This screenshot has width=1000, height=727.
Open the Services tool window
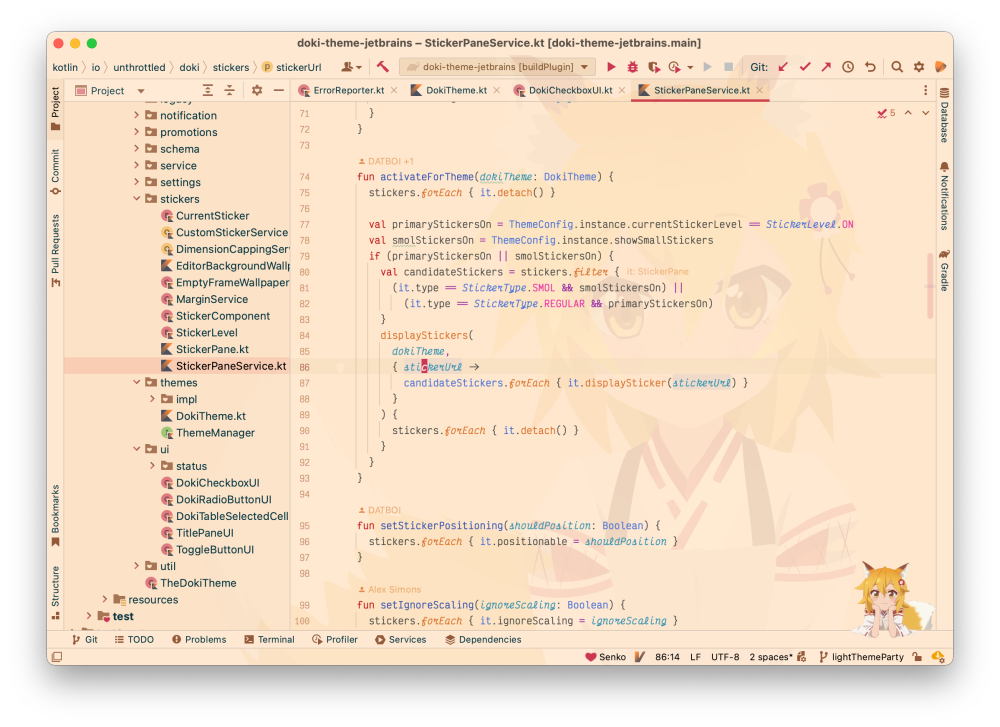401,640
